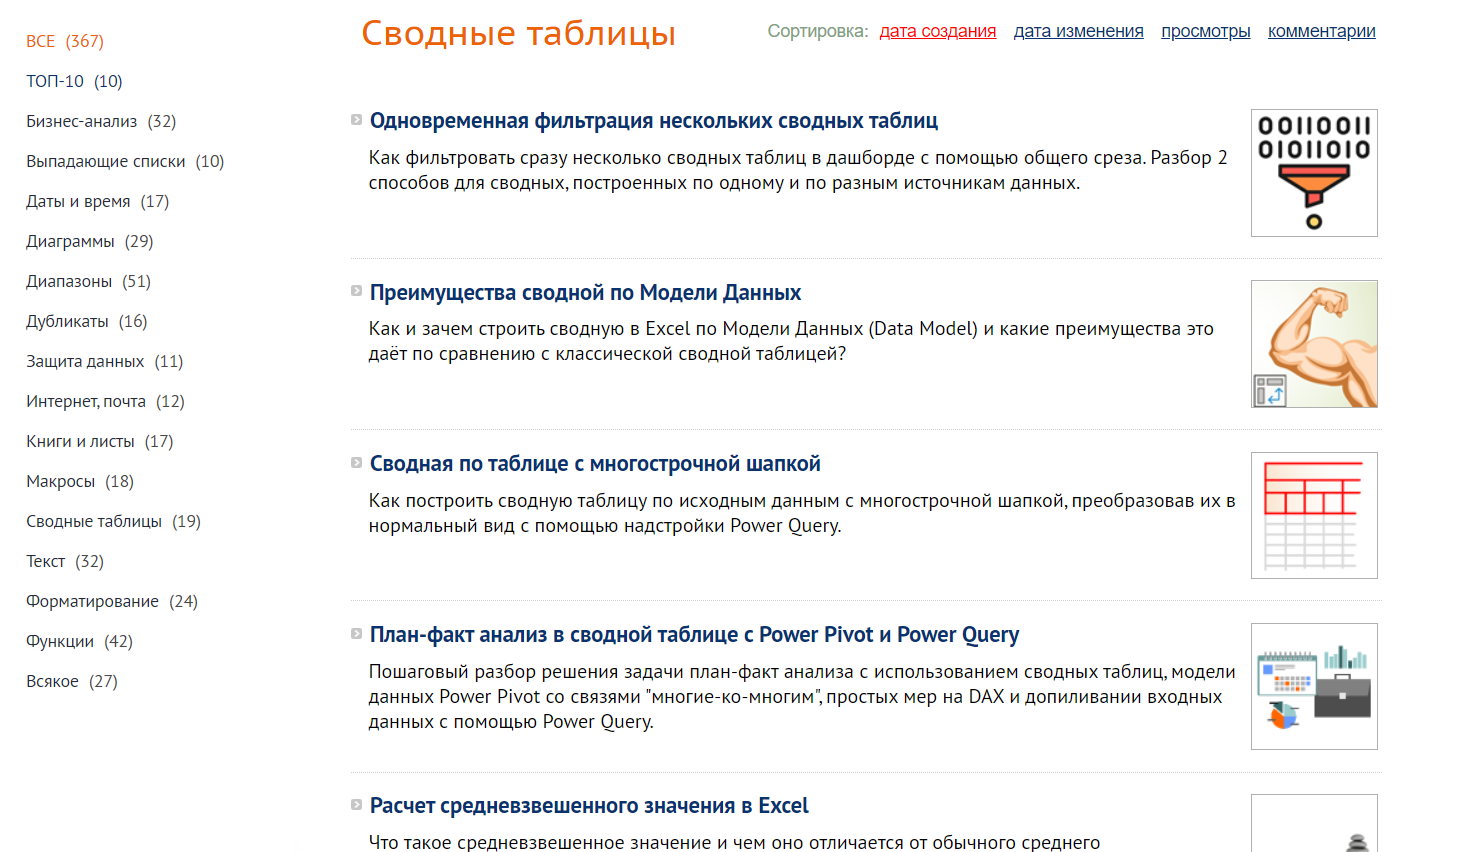
Task: Sort the list by просмотры
Action: coord(1205,31)
